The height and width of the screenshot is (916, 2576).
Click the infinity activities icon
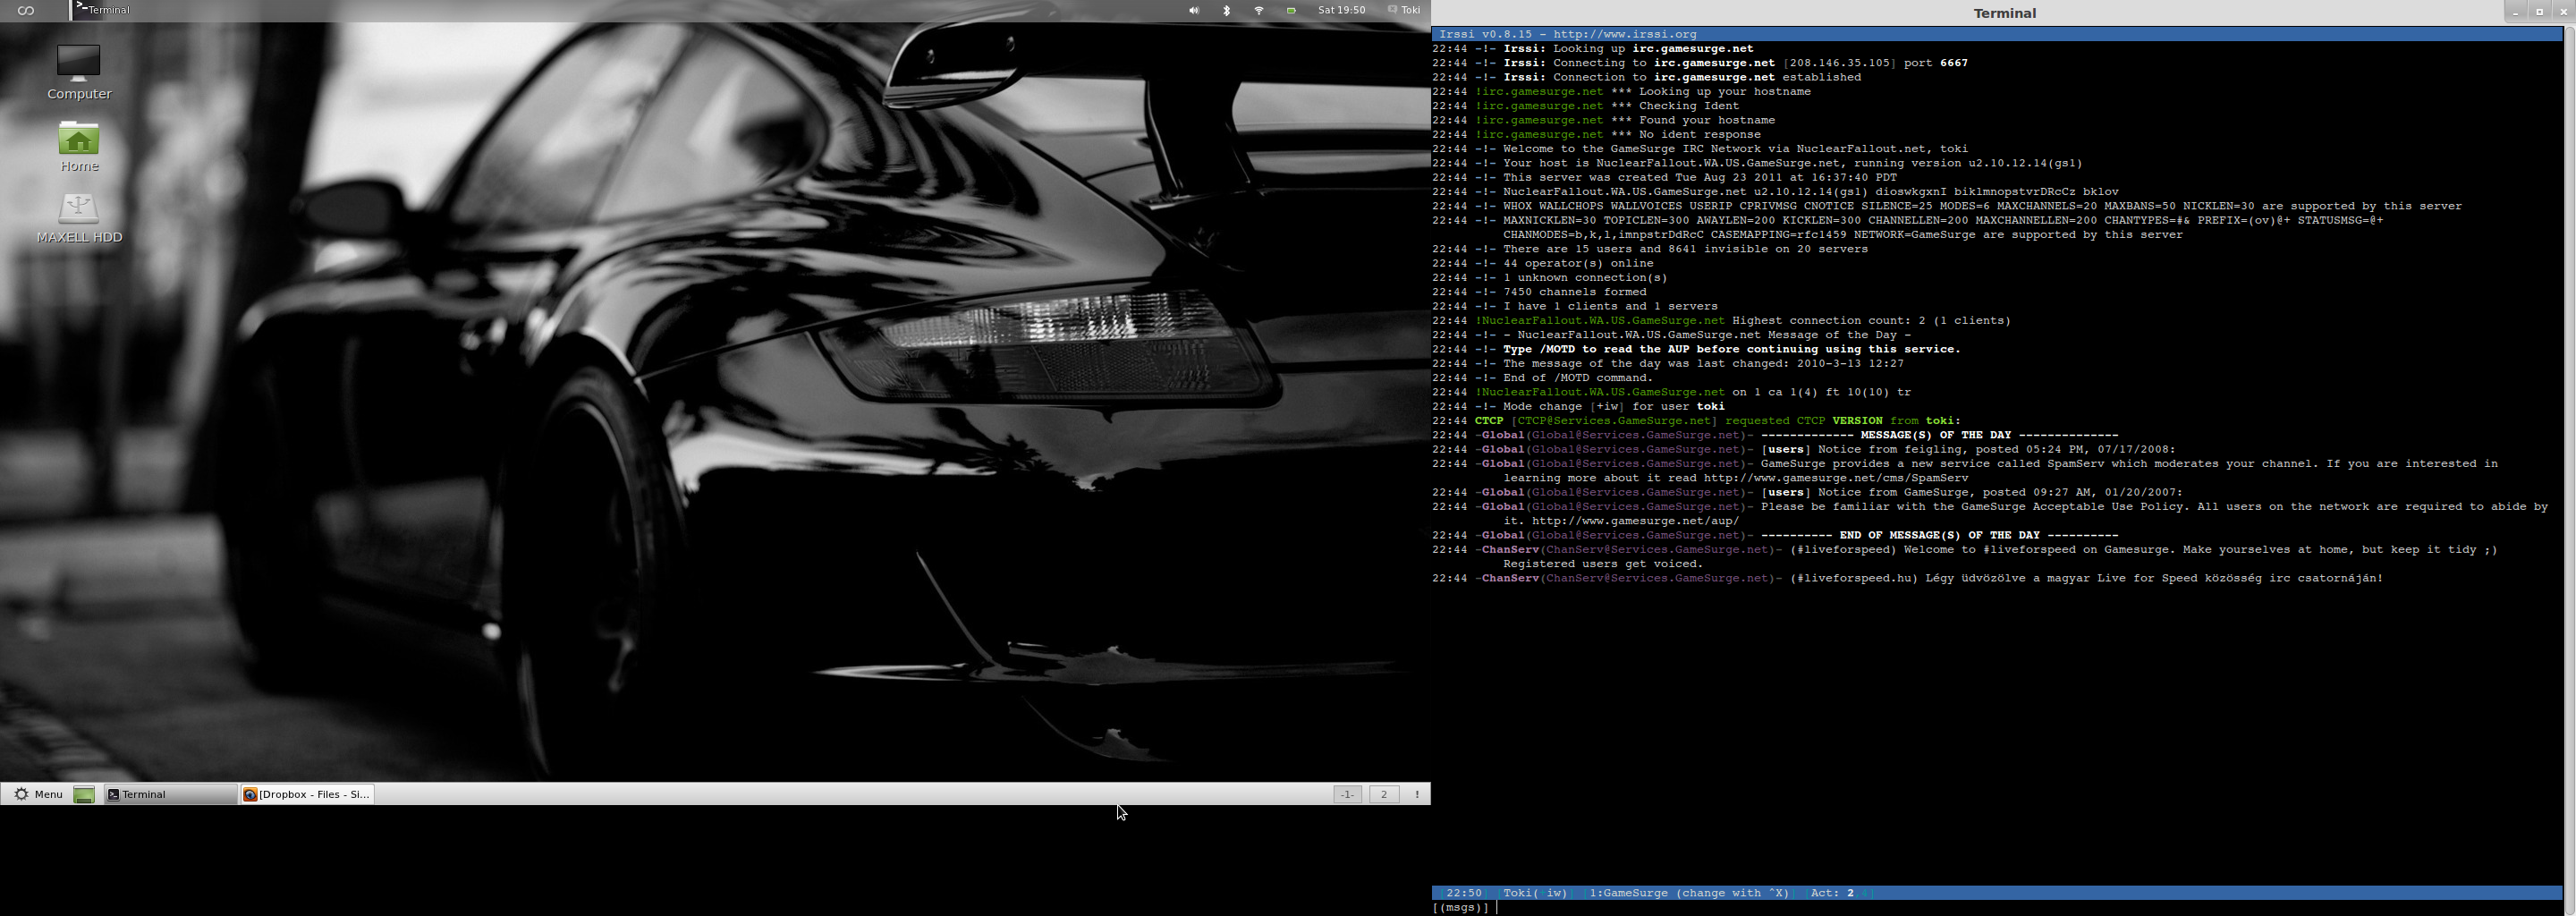26,10
